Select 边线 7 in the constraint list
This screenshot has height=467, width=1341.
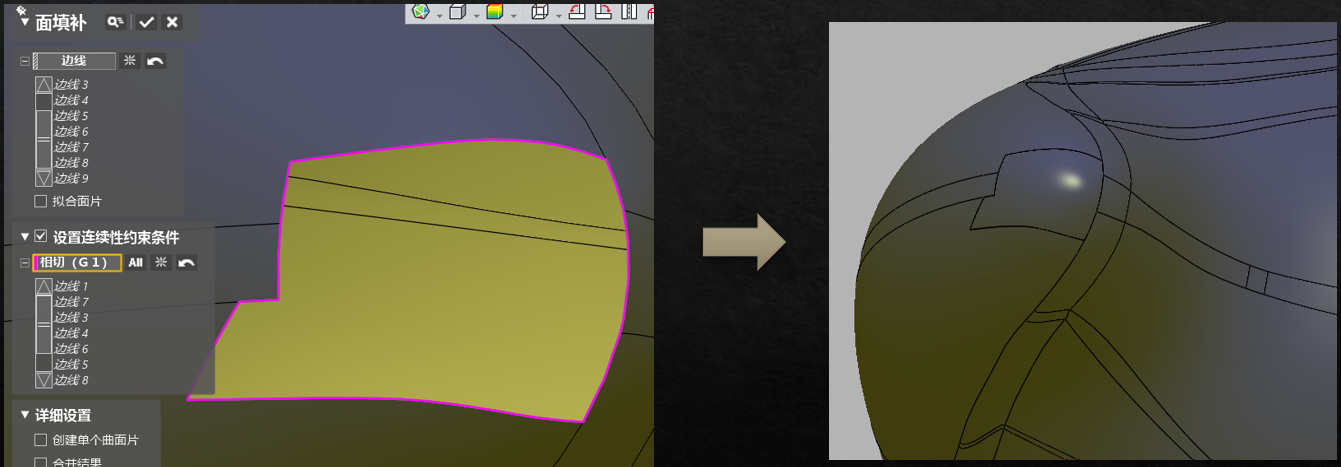click(71, 302)
